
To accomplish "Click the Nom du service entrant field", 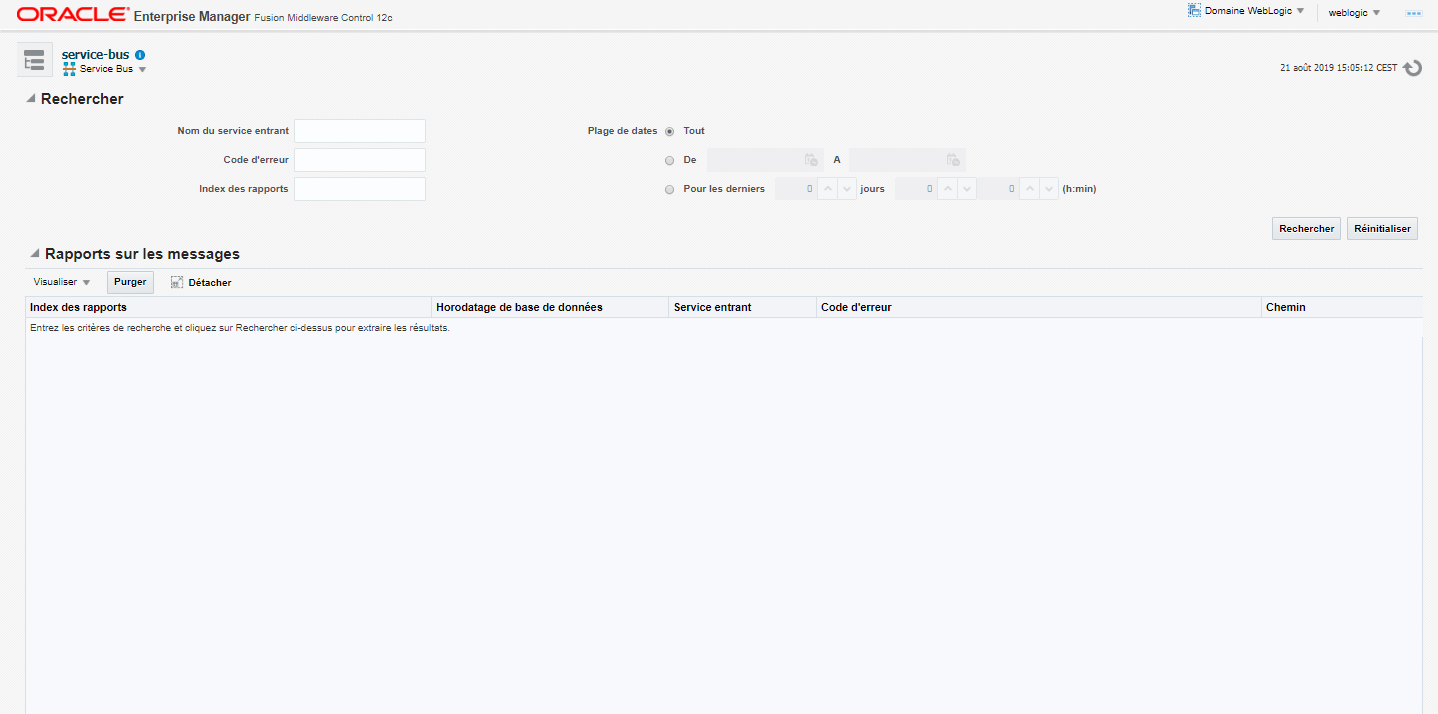I will pyautogui.click(x=360, y=131).
